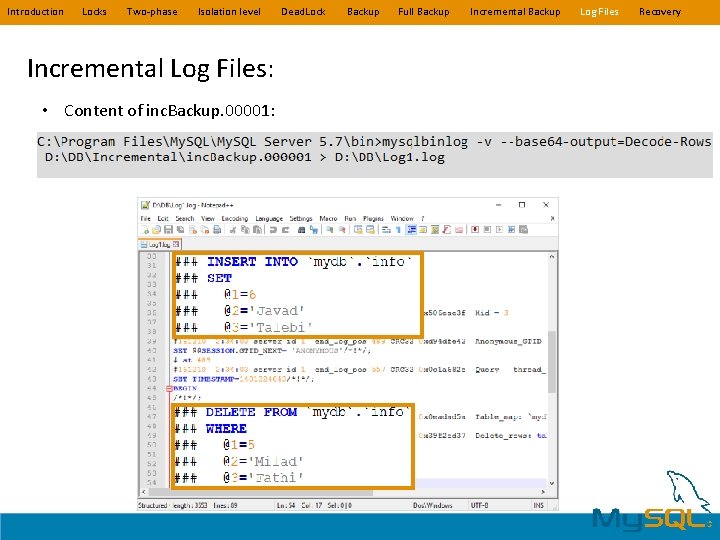Click the Cut scissors icon

tap(233, 230)
